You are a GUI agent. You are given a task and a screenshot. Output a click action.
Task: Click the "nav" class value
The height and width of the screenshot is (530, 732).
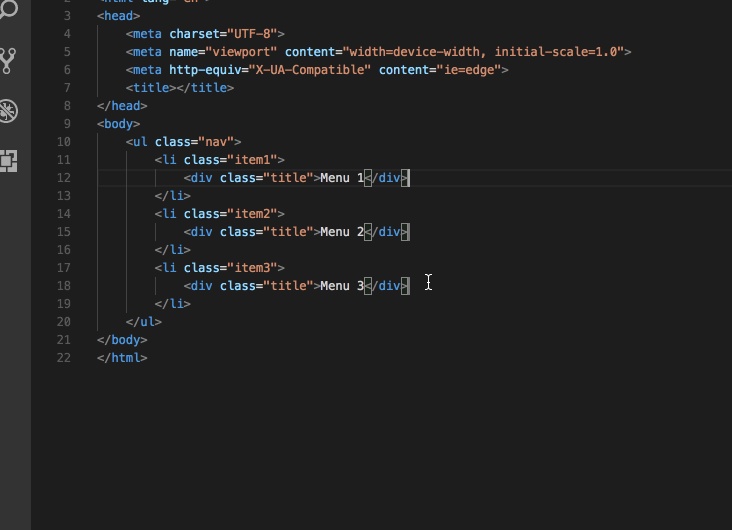pos(216,142)
